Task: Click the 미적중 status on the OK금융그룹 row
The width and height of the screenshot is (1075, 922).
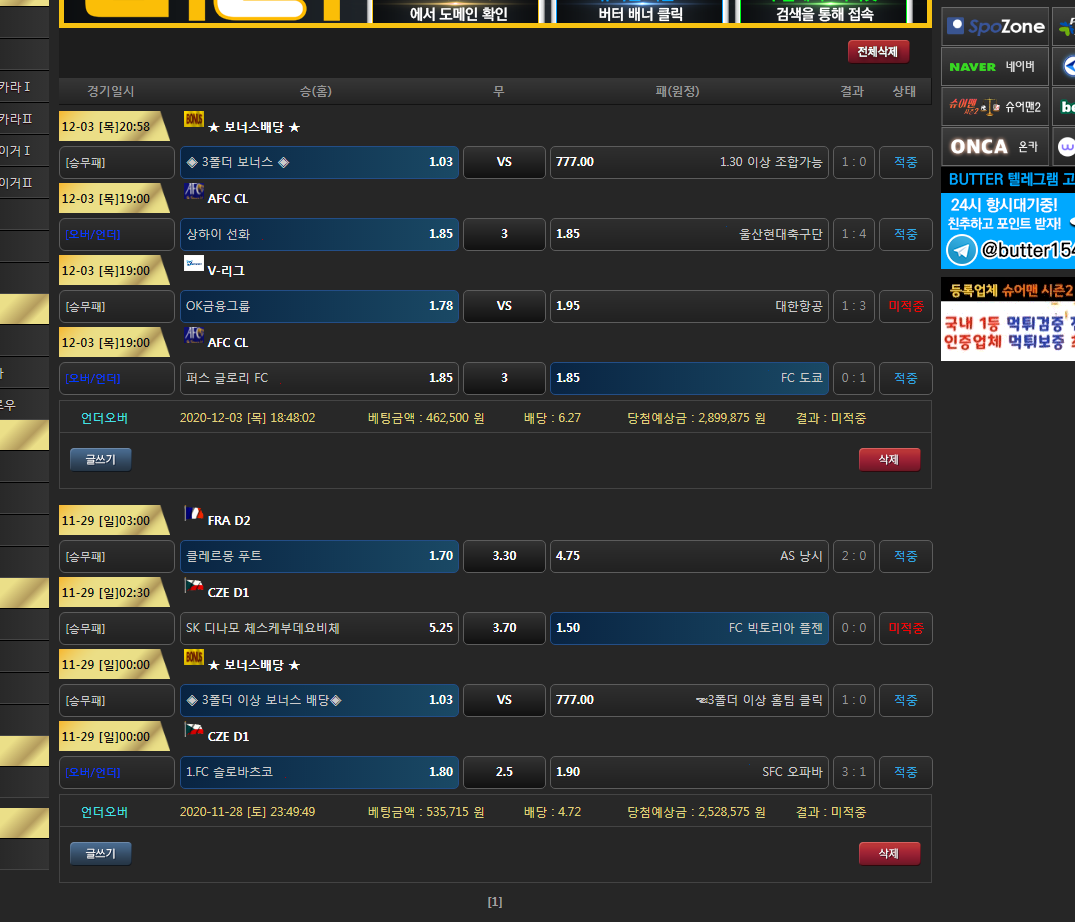Action: point(905,306)
